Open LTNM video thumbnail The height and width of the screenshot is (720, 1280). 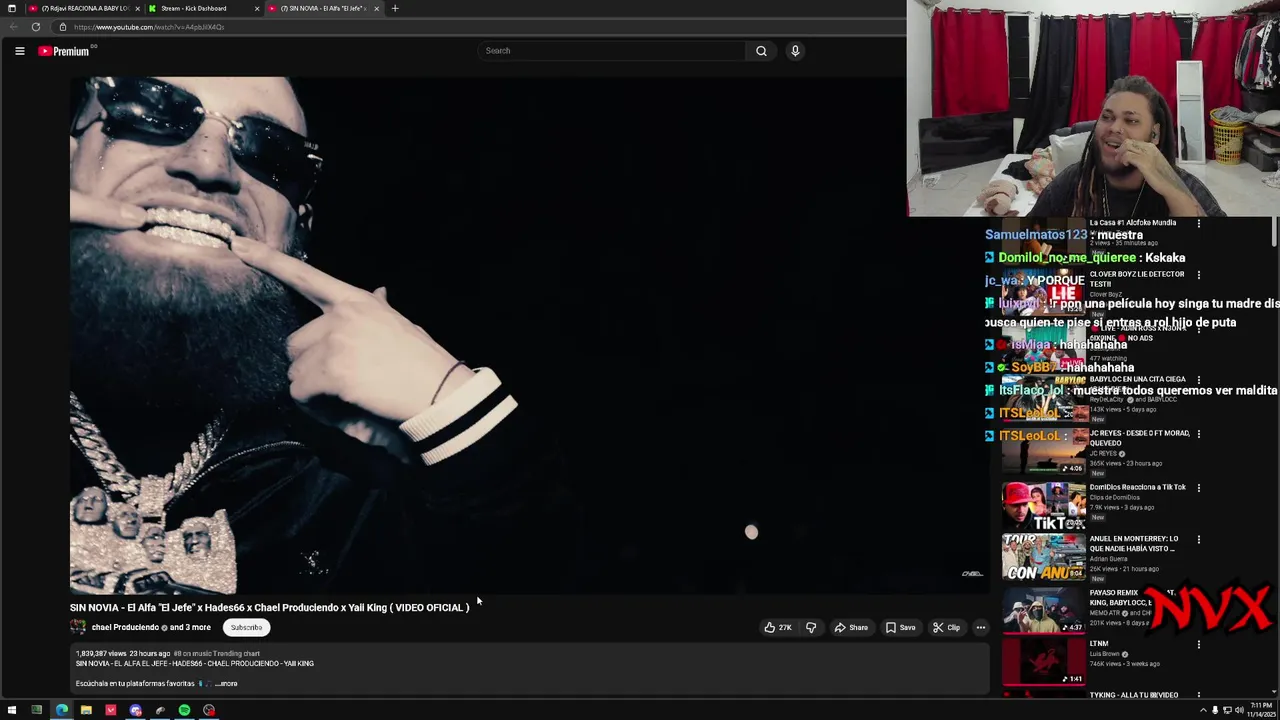[x=1044, y=662]
